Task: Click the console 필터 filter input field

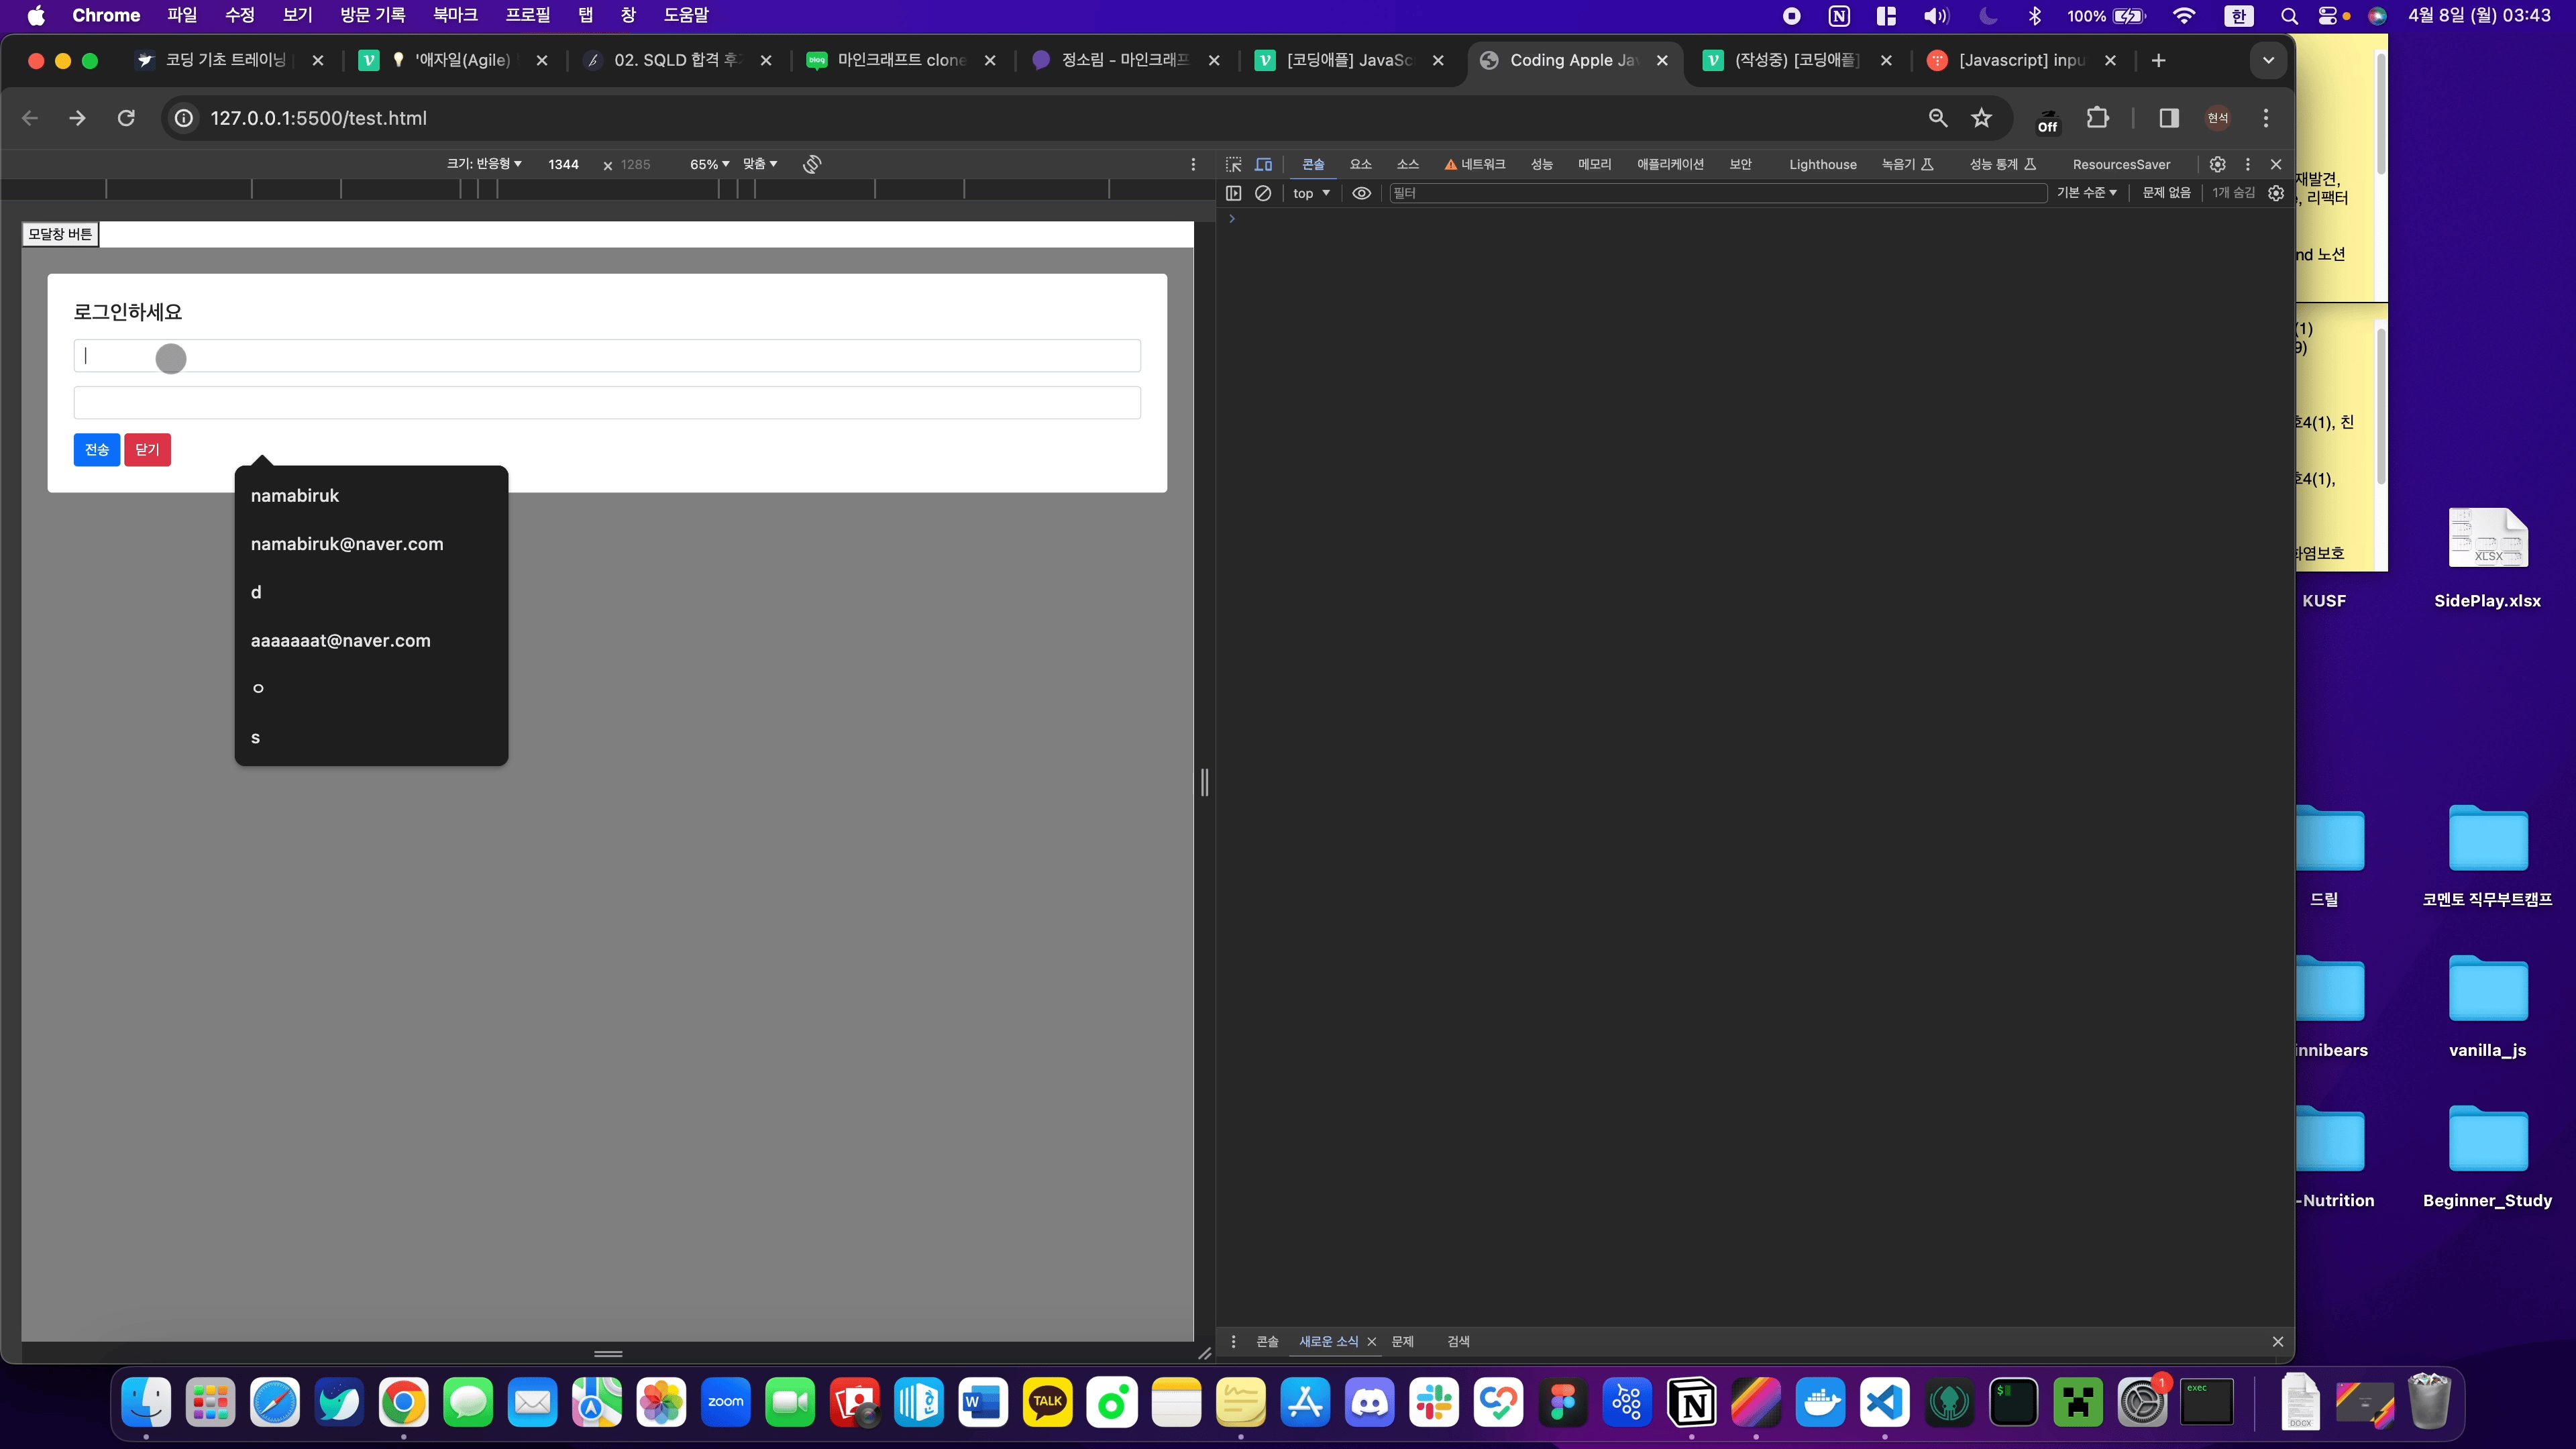Action: point(1715,193)
